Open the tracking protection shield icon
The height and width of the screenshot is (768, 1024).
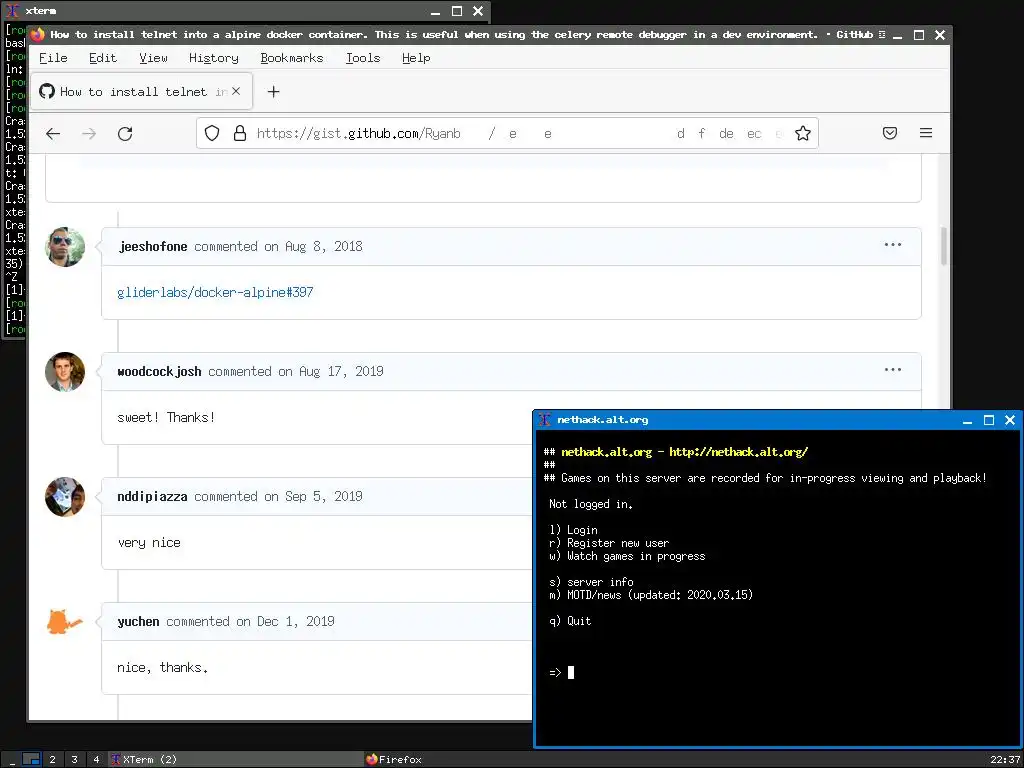coord(212,133)
